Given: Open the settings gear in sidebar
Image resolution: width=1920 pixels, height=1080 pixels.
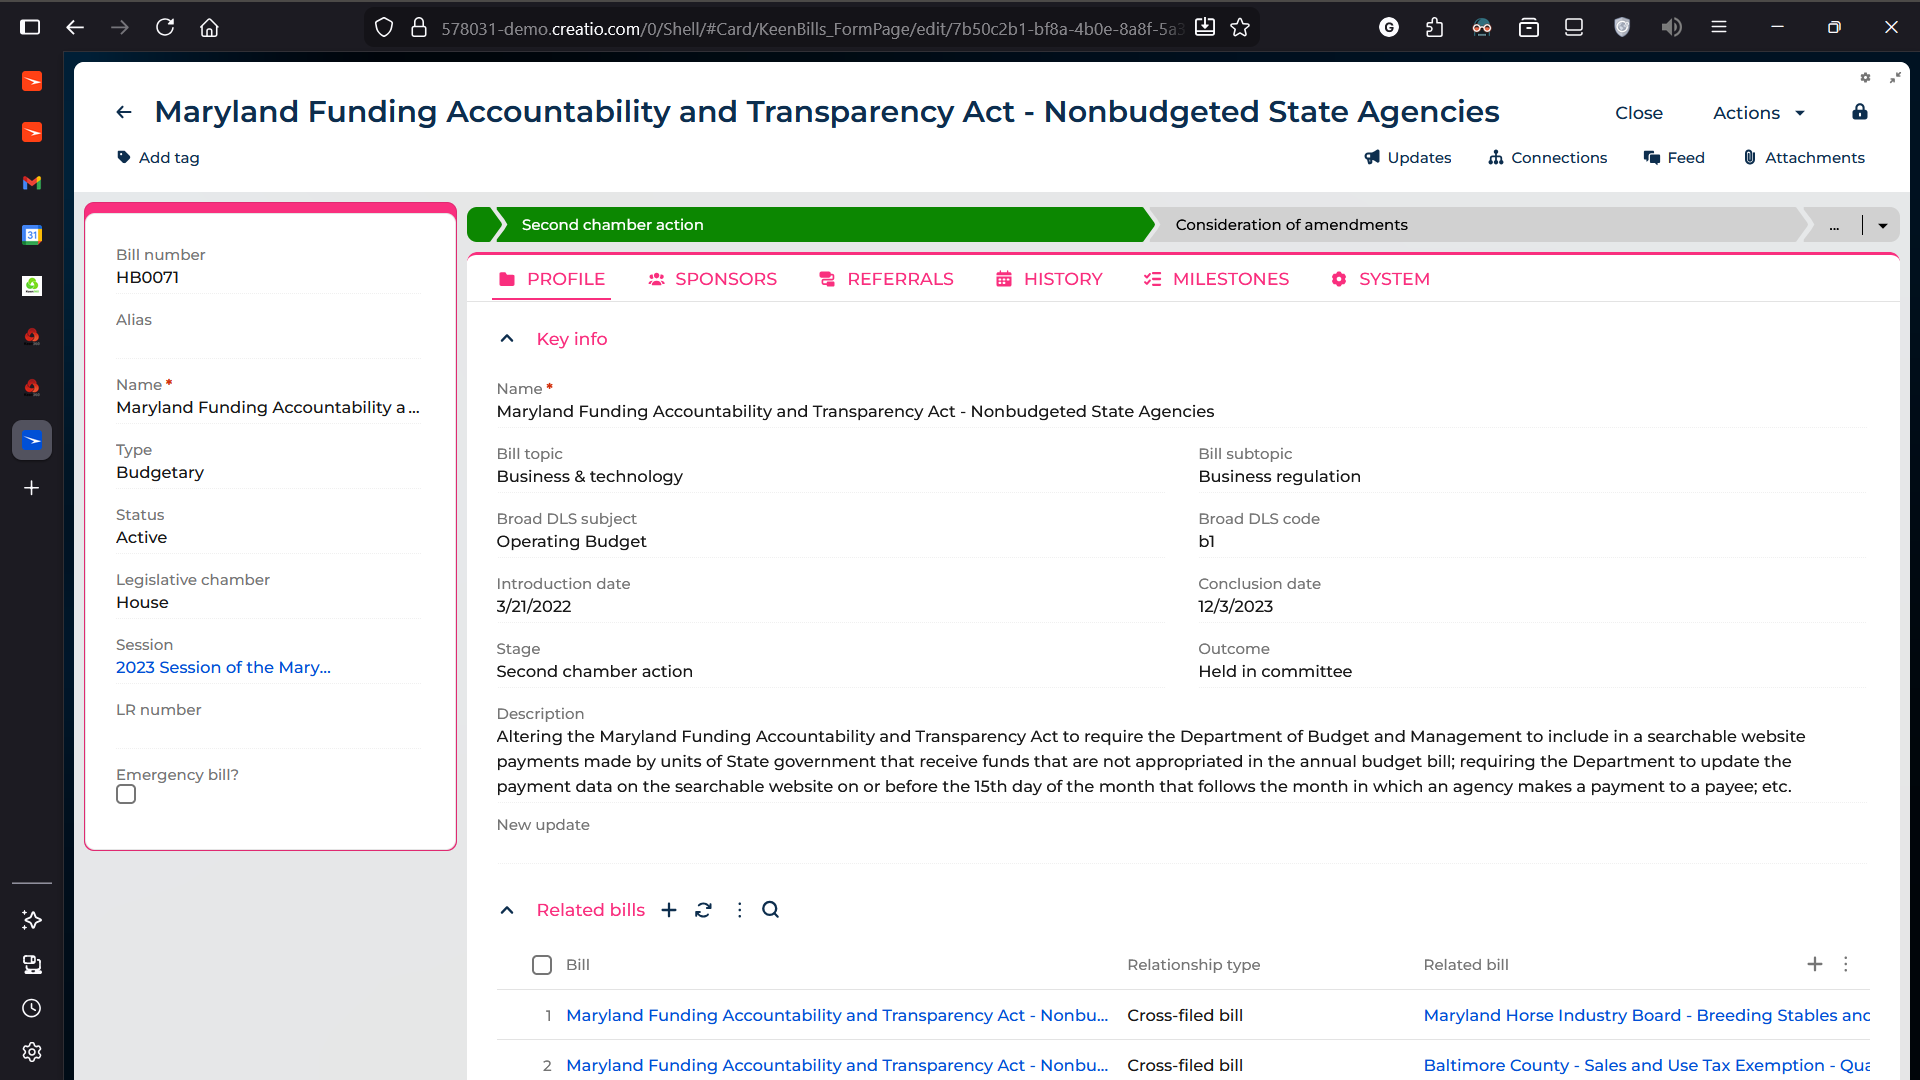Looking at the screenshot, I should click(32, 1052).
